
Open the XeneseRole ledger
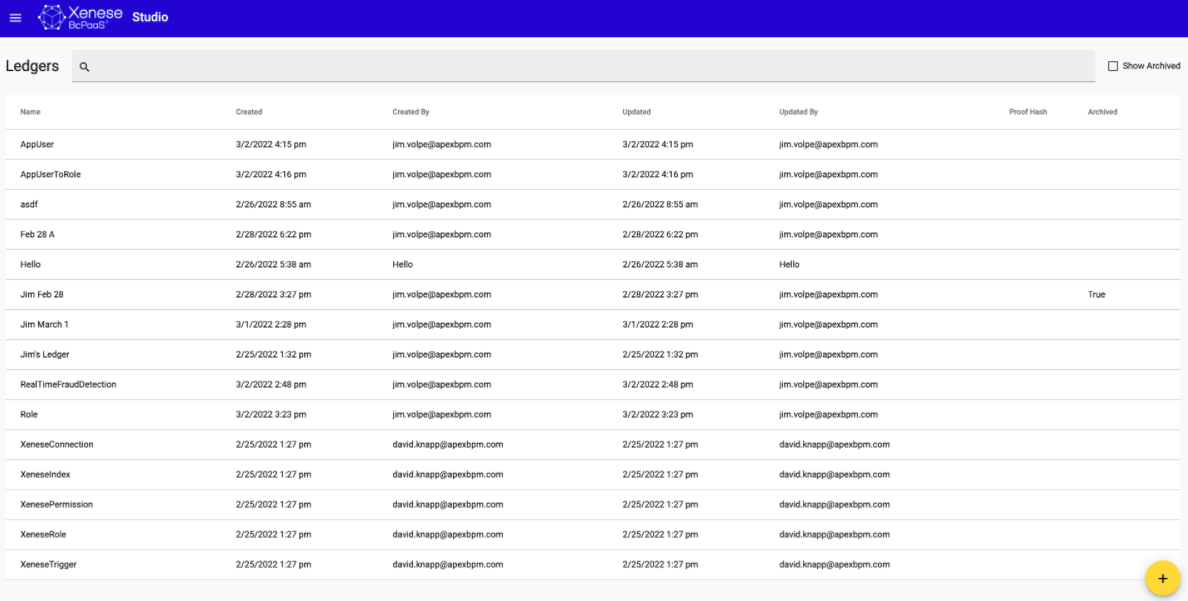pos(43,534)
